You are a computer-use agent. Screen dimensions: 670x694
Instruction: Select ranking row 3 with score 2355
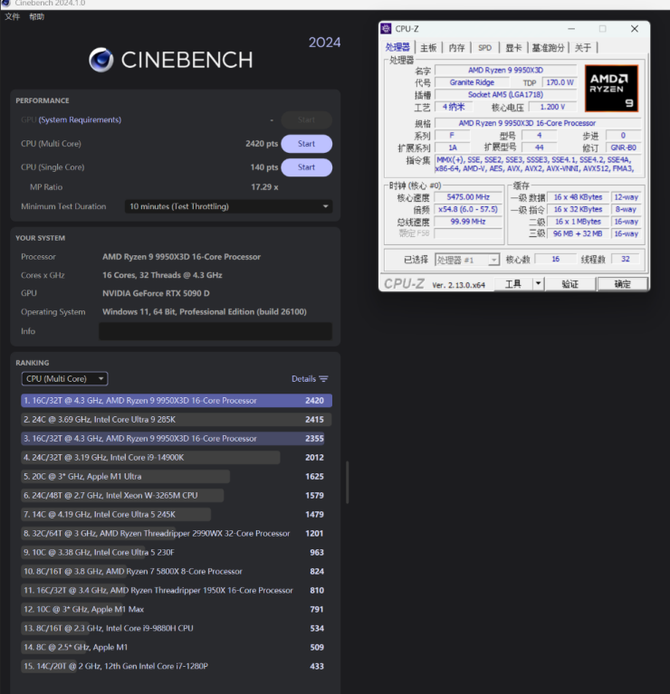point(176,439)
